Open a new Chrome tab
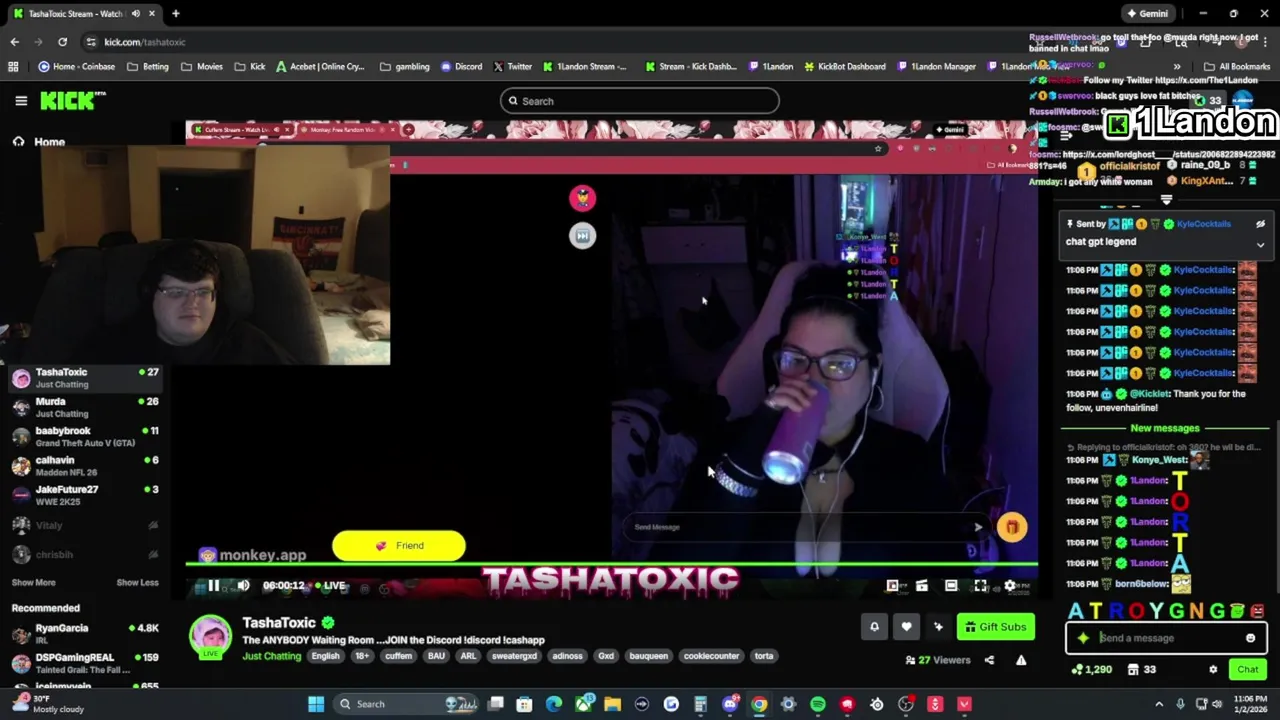Viewport: 1280px width, 720px height. coord(175,14)
